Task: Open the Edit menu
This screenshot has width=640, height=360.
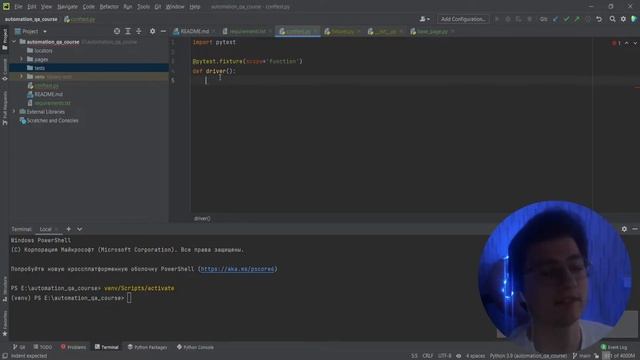Action: pyautogui.click(x=32, y=7)
